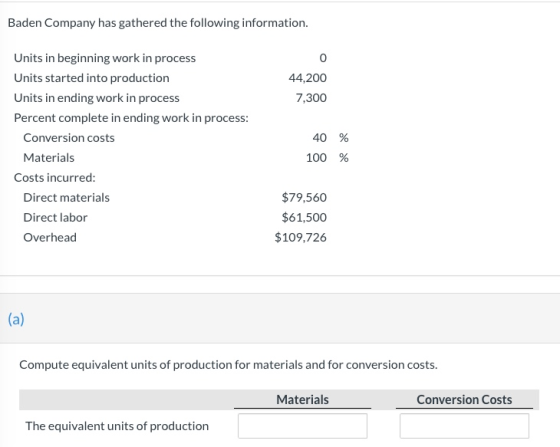The width and height of the screenshot is (560, 447).
Task: Click the 40 percent conversion value
Action: tap(320, 138)
